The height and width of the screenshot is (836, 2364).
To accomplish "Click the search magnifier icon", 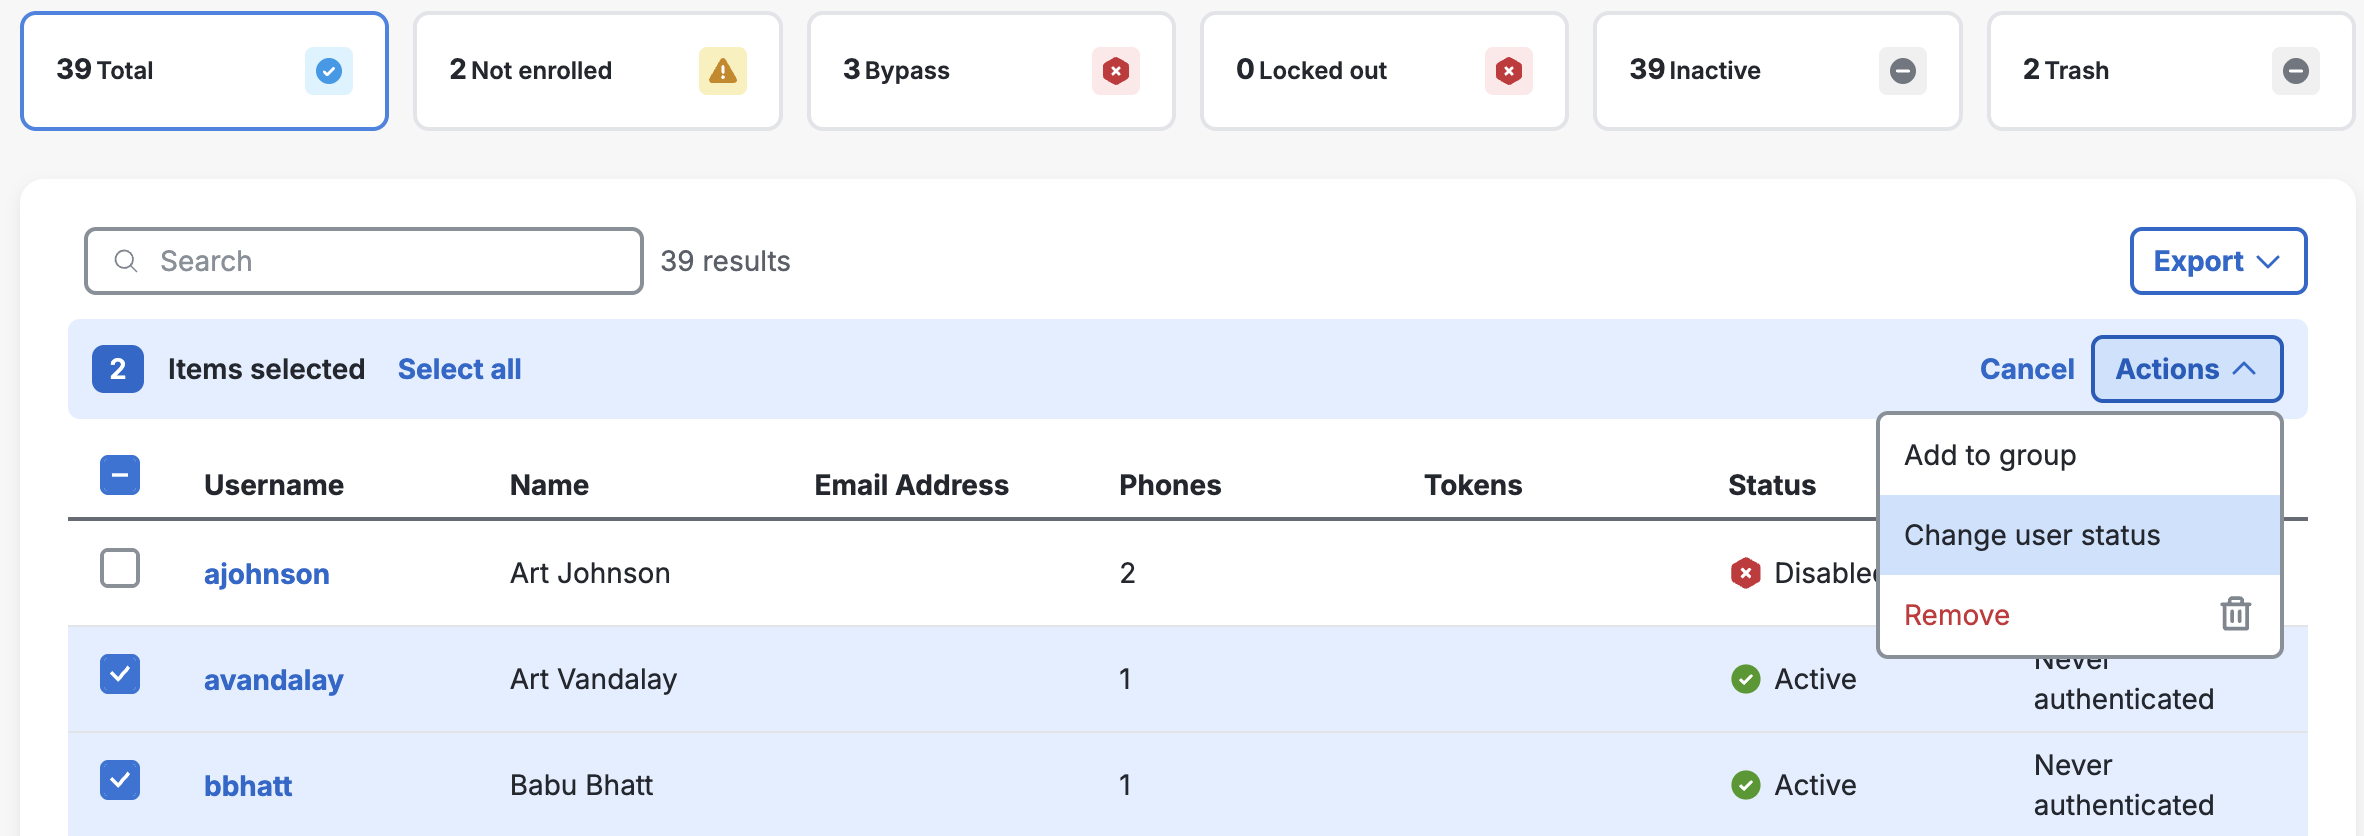I will [x=126, y=260].
